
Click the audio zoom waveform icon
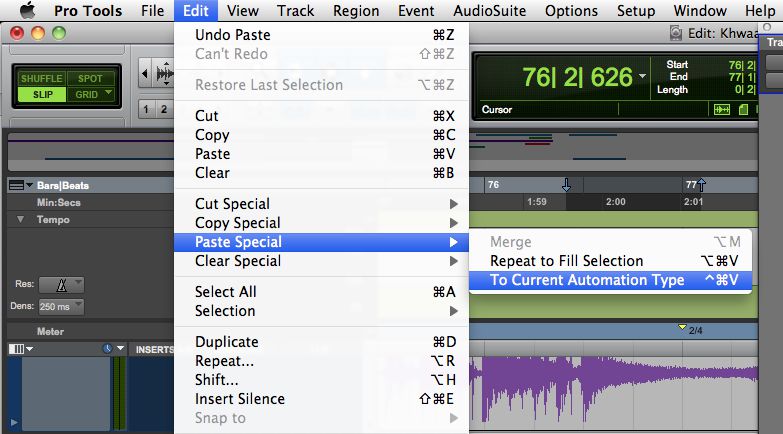pyautogui.click(x=165, y=74)
